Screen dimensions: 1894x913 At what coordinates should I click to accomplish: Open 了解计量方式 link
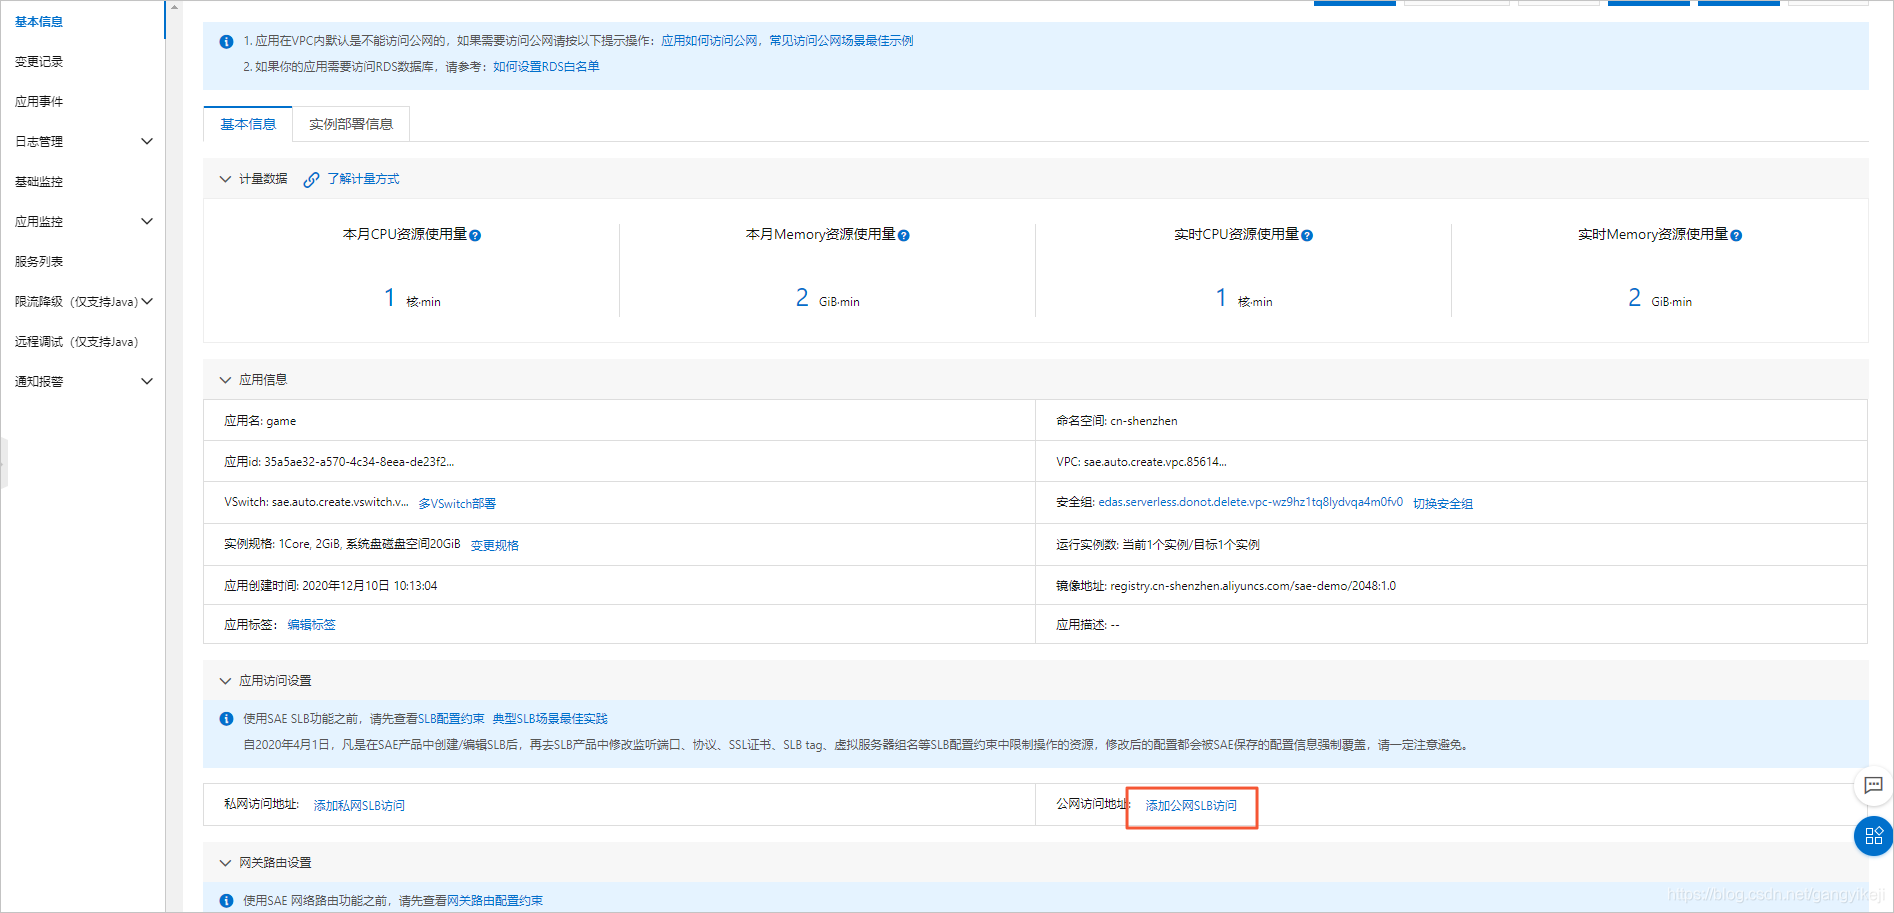(x=363, y=179)
